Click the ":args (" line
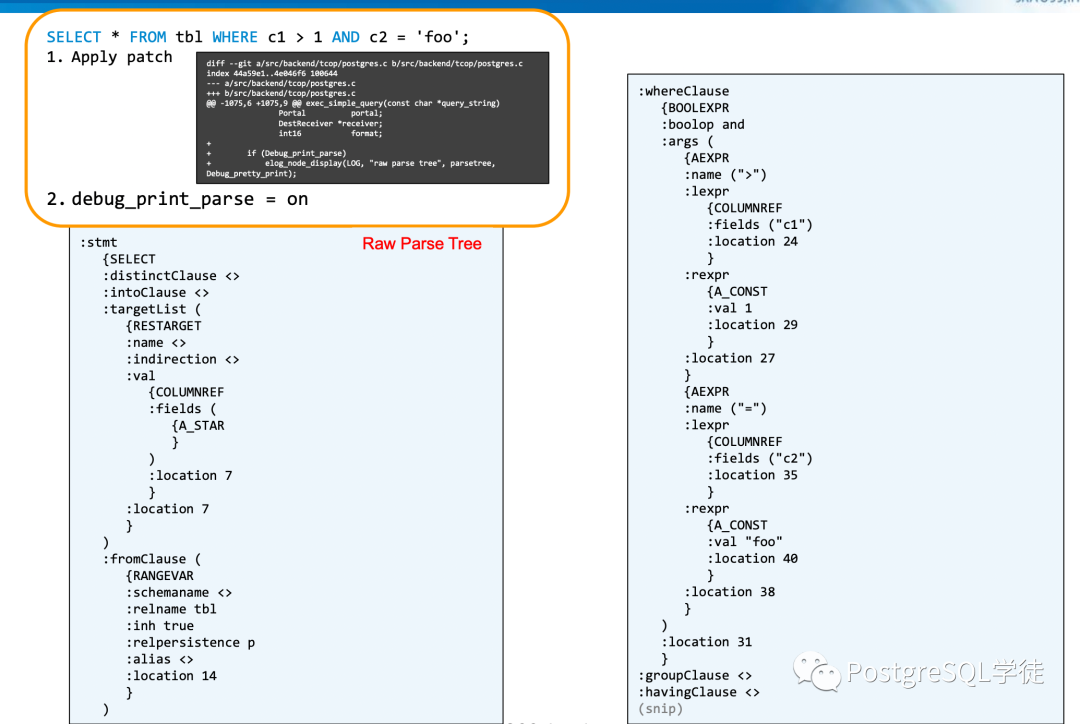1080x724 pixels. click(x=687, y=141)
